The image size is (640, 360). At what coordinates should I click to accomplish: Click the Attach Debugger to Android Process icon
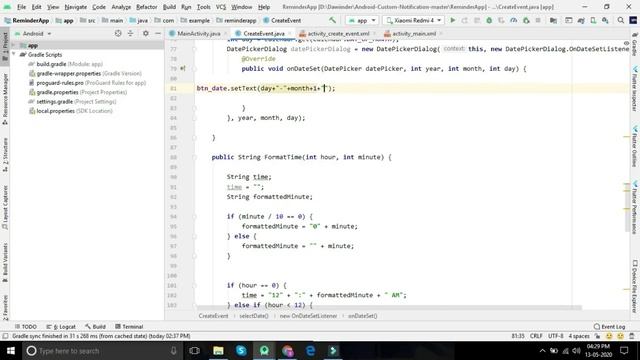click(526, 20)
